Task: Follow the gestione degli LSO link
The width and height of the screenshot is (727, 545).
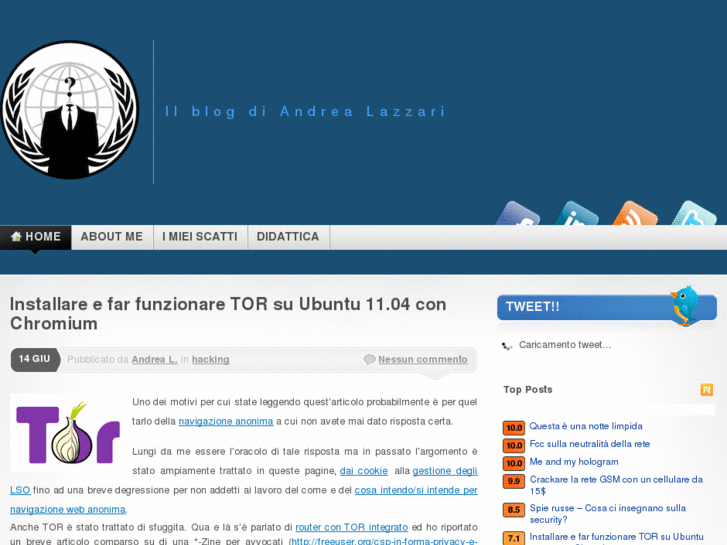Action: point(445,471)
